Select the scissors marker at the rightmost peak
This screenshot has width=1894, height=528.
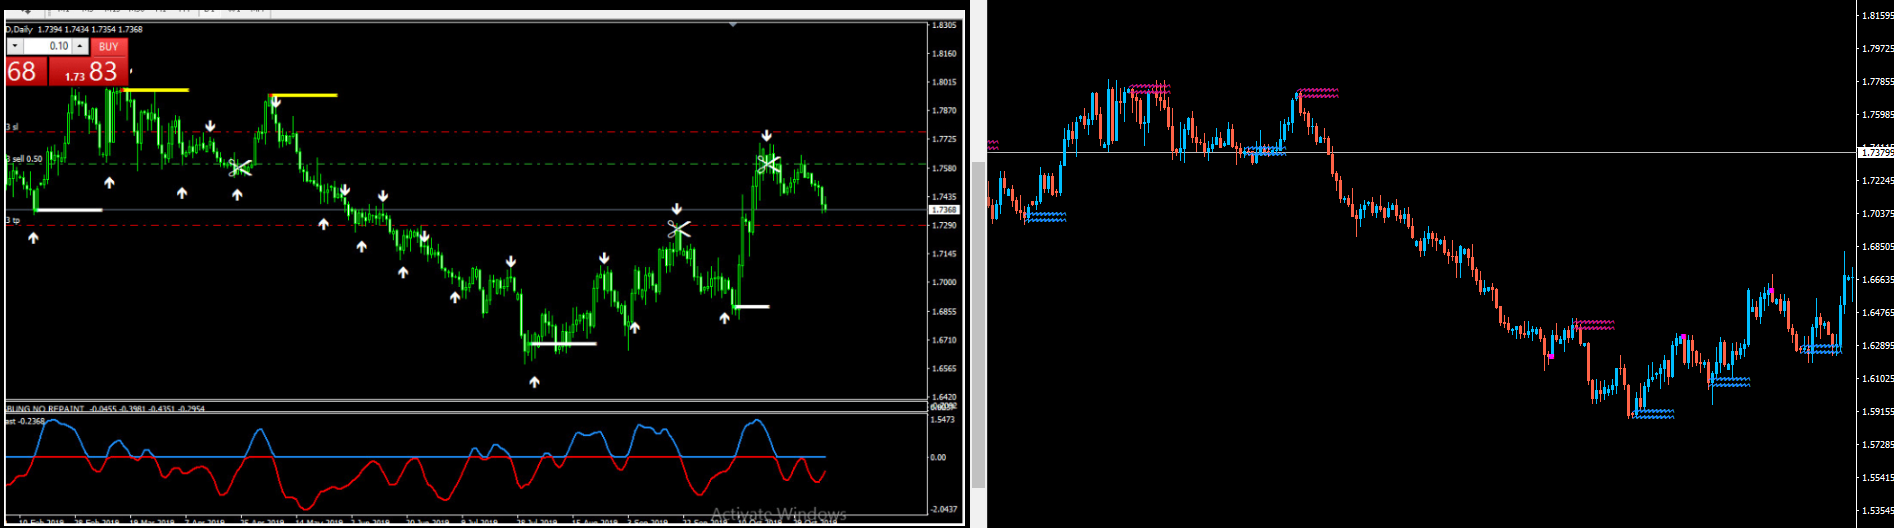coord(768,163)
